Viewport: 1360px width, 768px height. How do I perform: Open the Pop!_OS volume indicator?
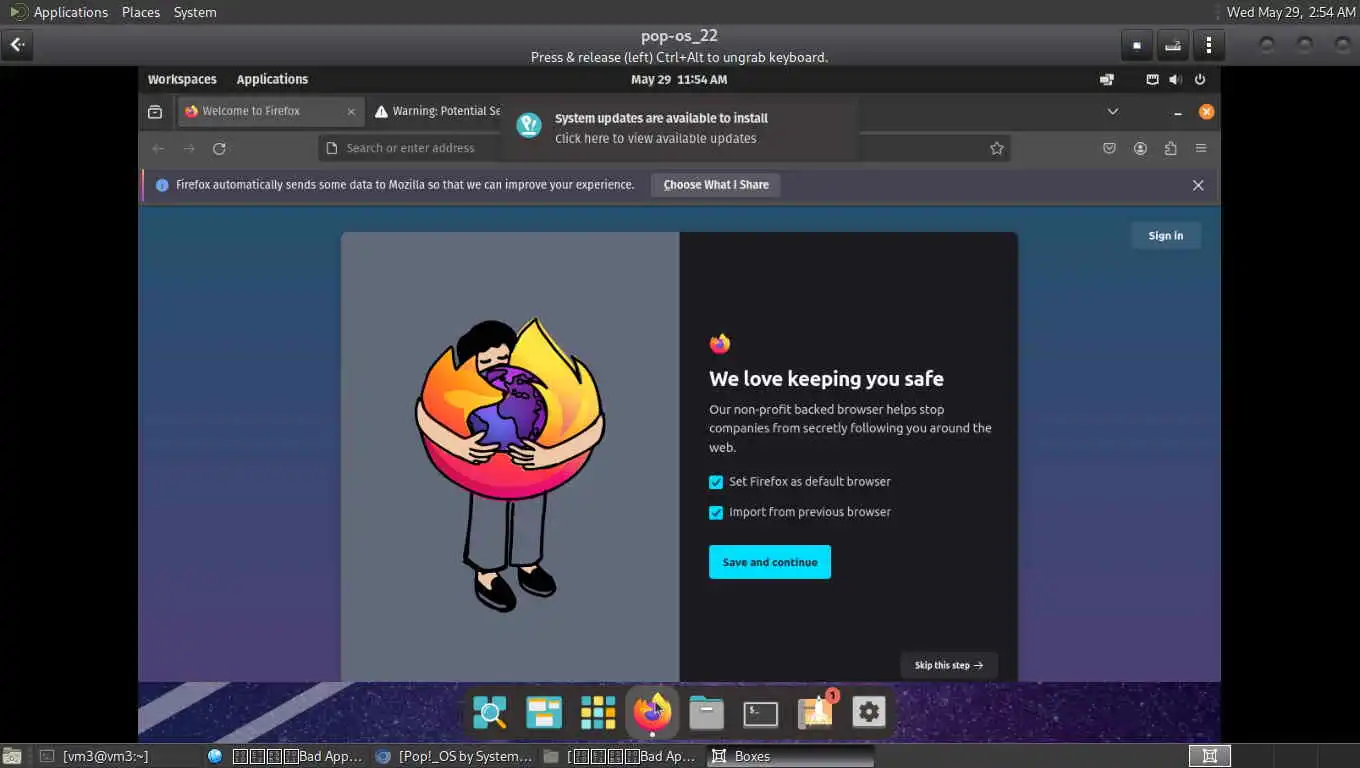tap(1175, 79)
